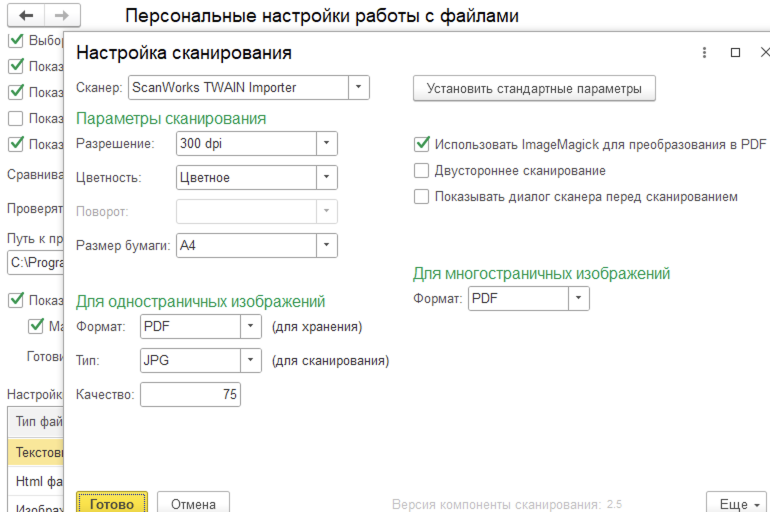Viewport: 770px width, 512px height.
Task: Click the JPG scan type field
Action: (191, 360)
